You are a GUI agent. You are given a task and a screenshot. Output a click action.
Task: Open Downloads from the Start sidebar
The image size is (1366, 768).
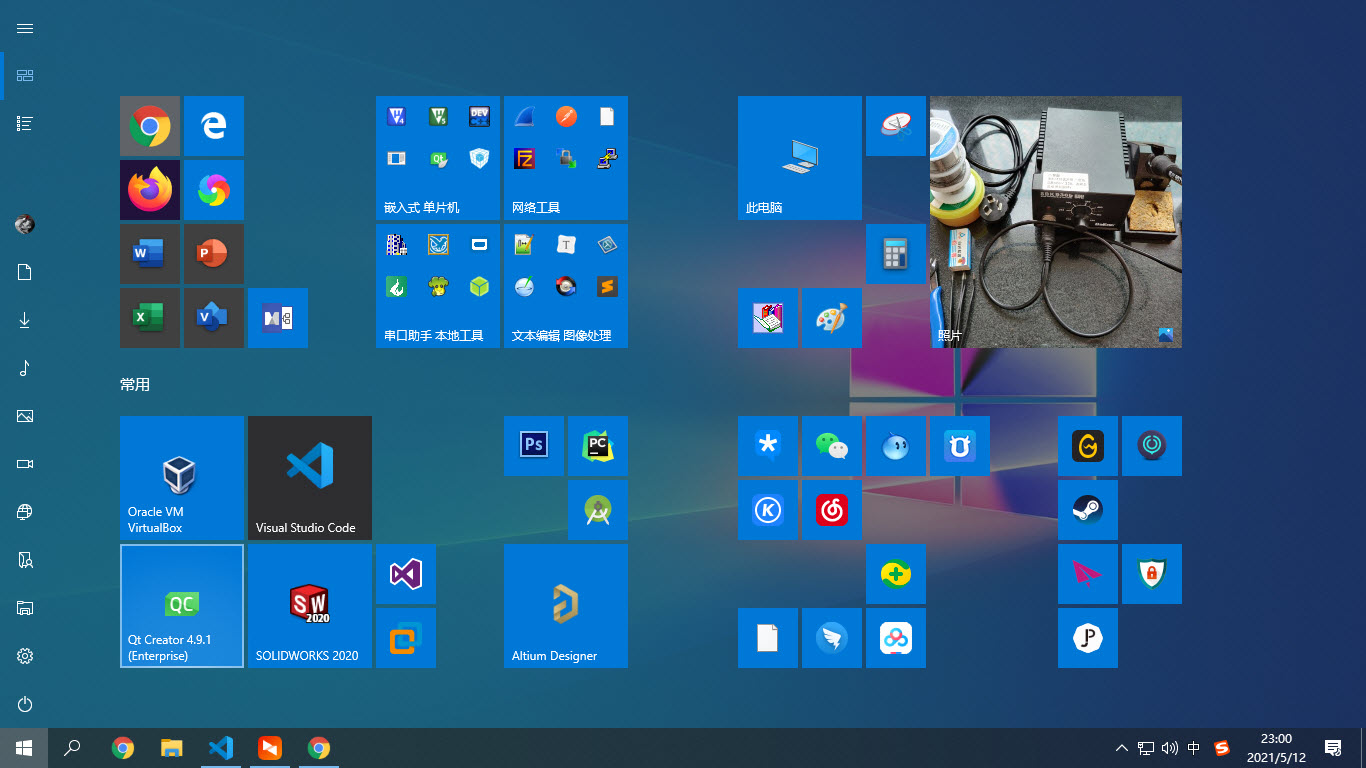[x=25, y=320]
